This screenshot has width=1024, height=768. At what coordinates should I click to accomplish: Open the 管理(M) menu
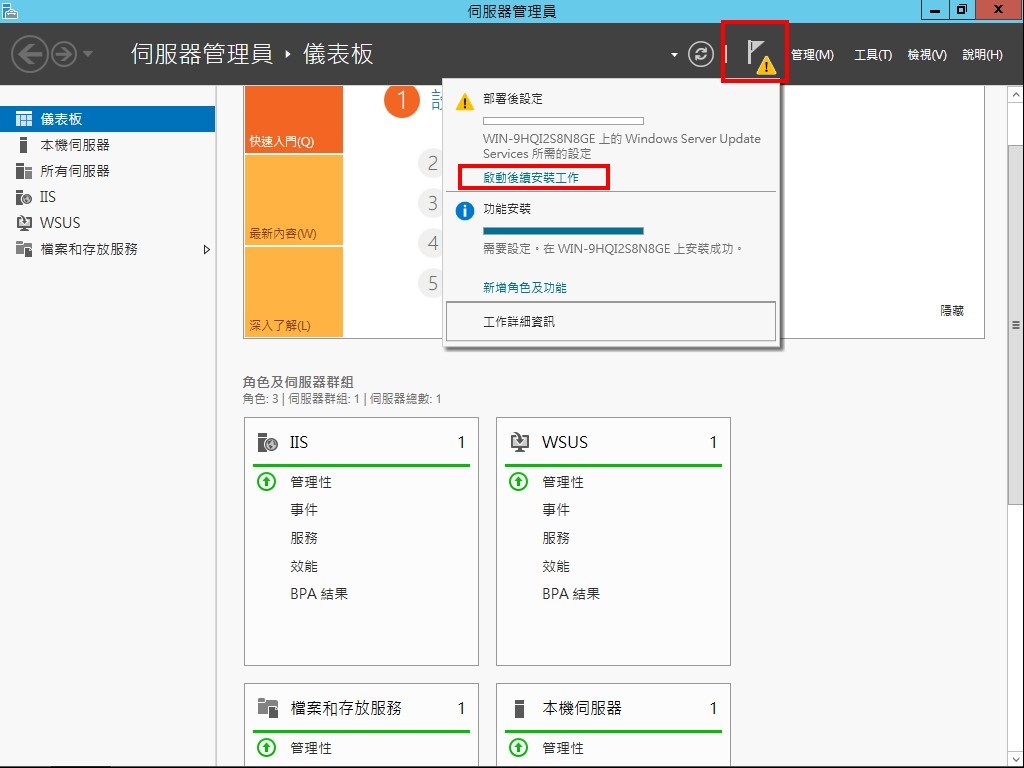click(812, 55)
